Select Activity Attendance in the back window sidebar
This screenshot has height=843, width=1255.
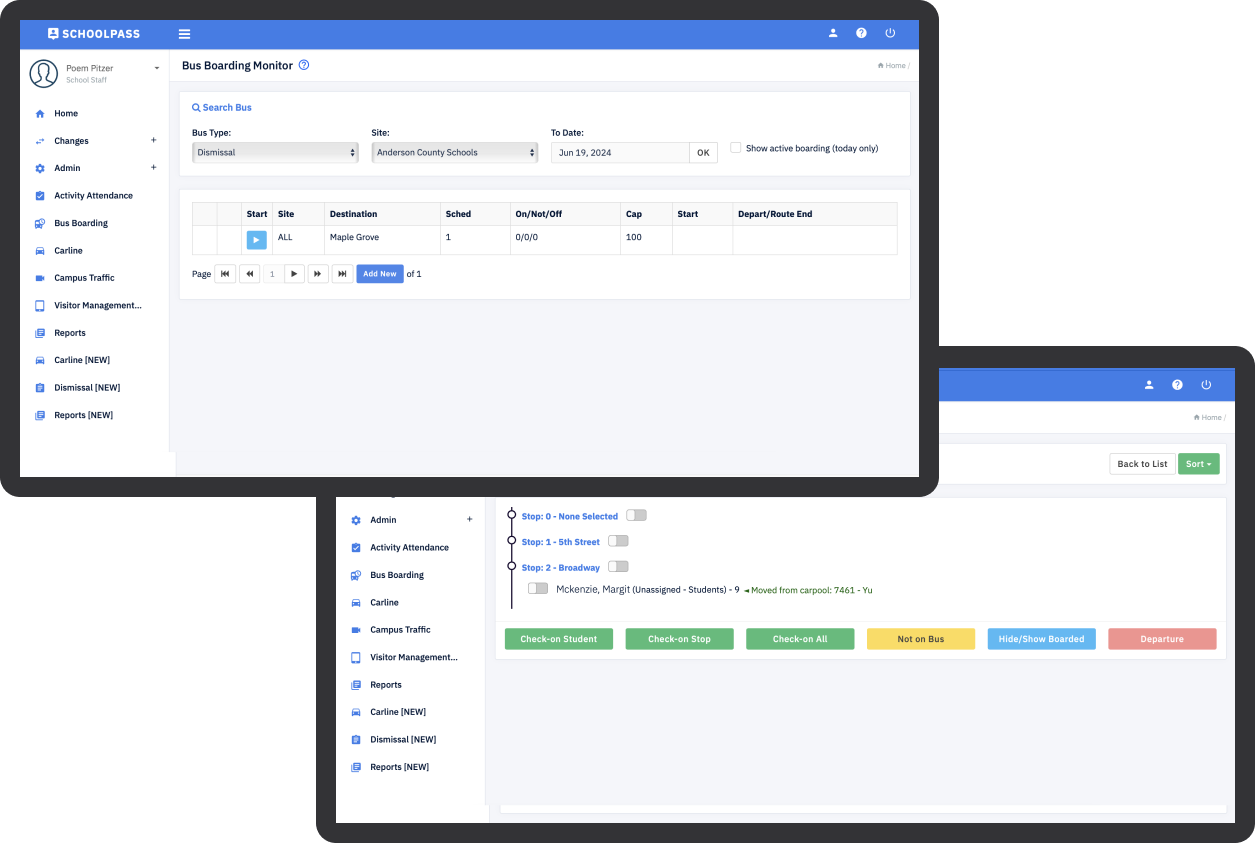coord(409,548)
